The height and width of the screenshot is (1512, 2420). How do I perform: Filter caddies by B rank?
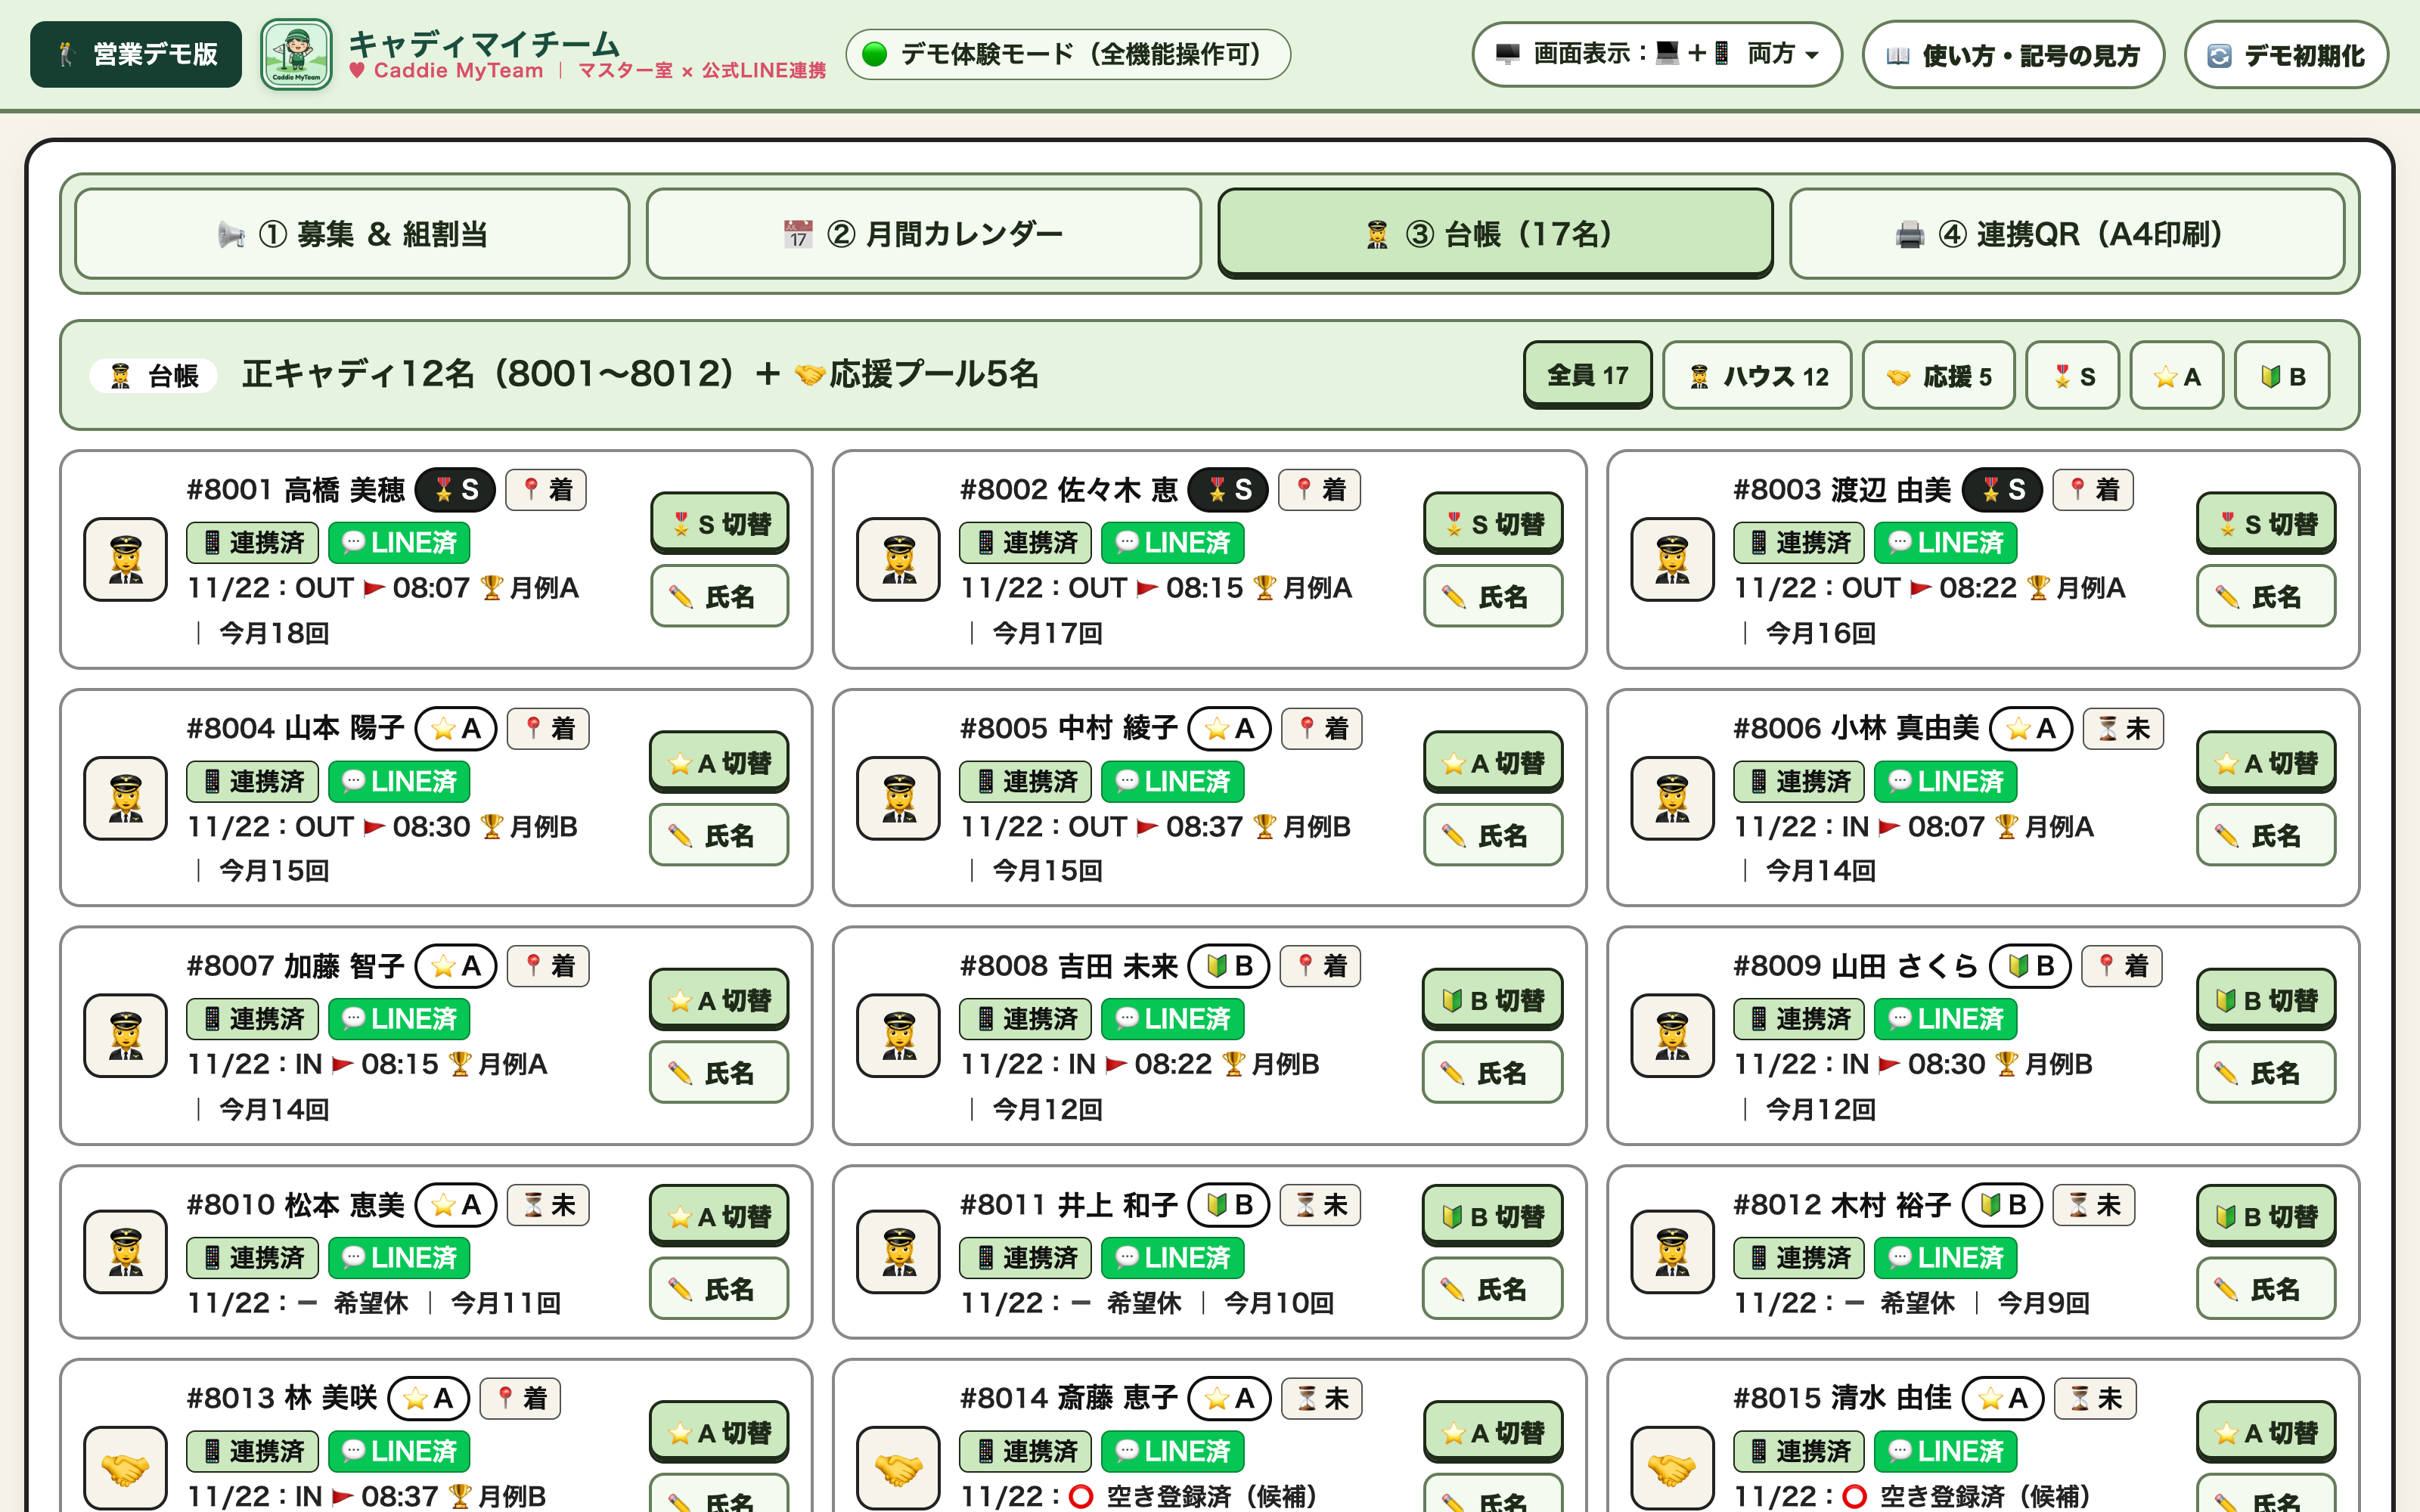(2282, 375)
